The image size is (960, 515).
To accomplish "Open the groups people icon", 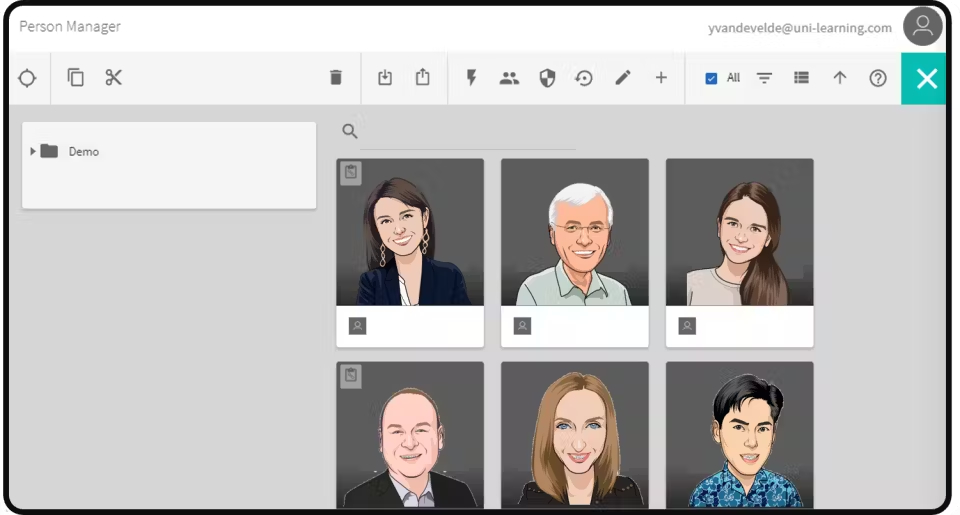I will coord(509,78).
